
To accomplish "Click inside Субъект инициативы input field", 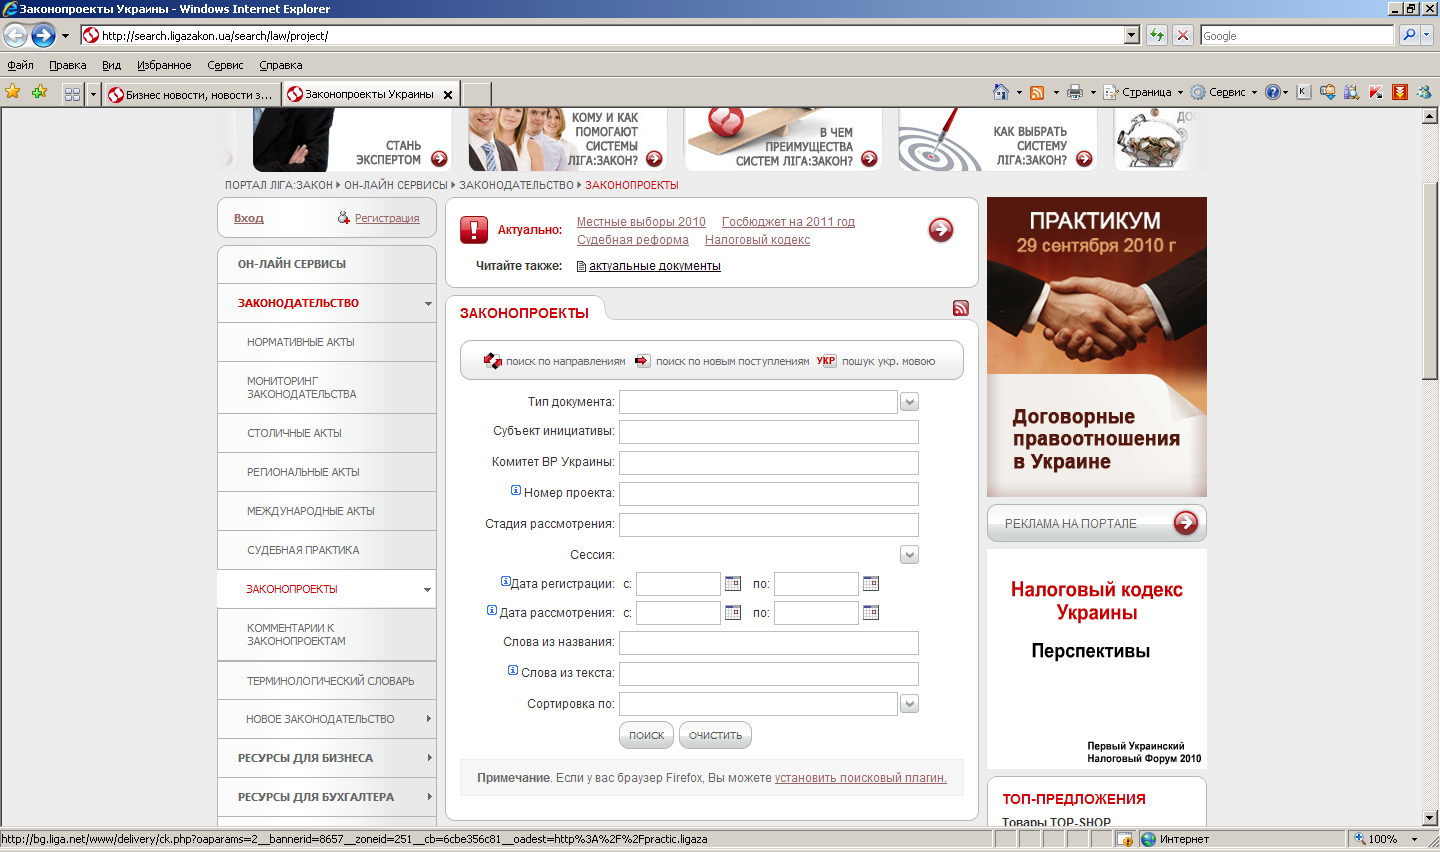I will point(768,432).
